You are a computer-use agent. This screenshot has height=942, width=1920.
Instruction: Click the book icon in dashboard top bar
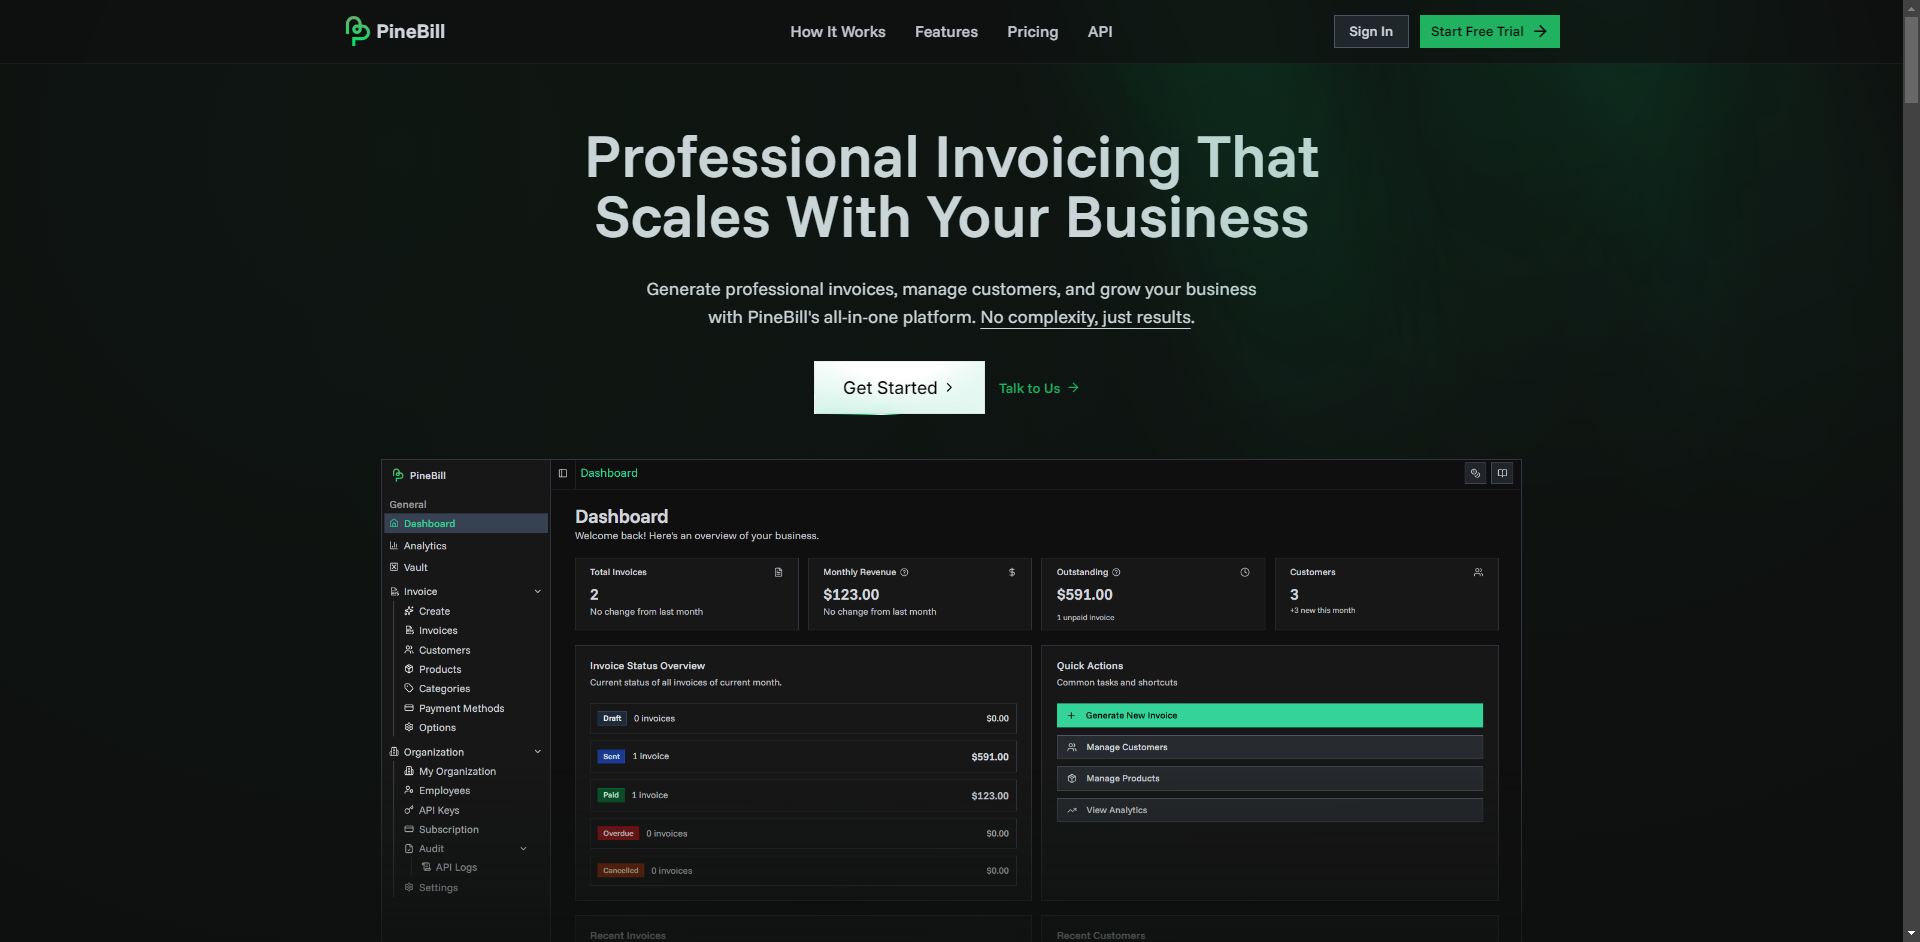(1502, 473)
